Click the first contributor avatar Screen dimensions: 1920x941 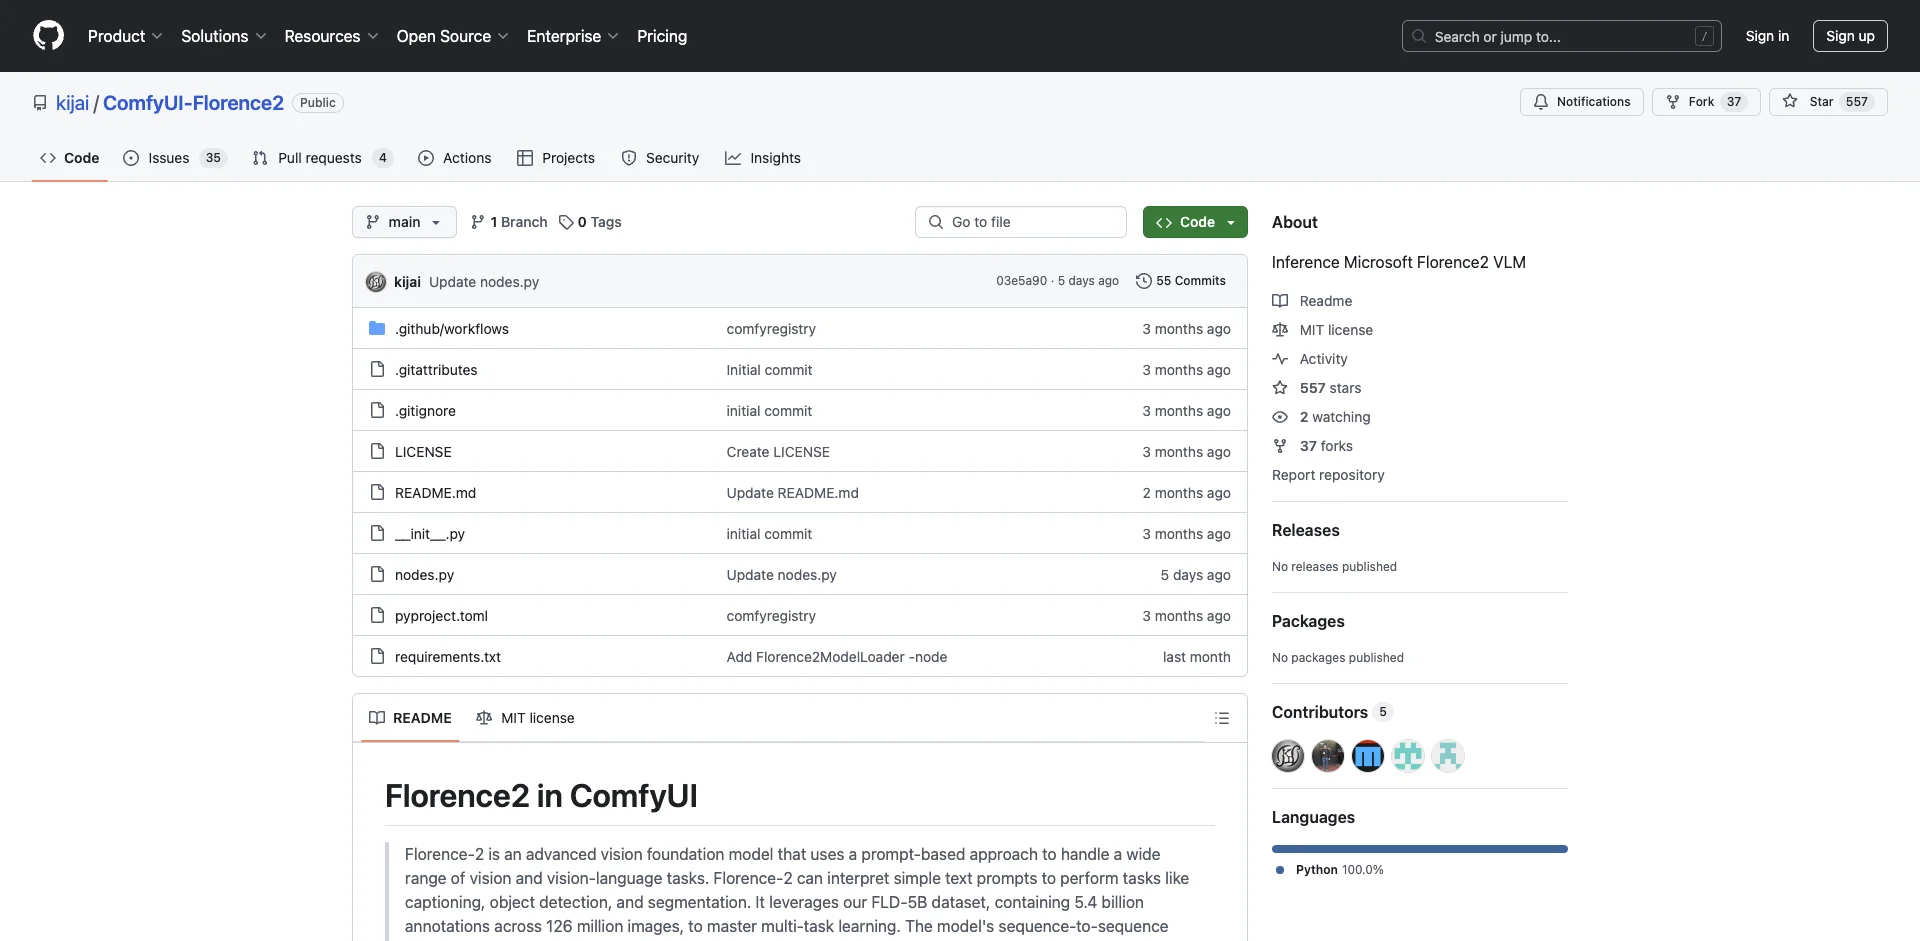click(1288, 756)
